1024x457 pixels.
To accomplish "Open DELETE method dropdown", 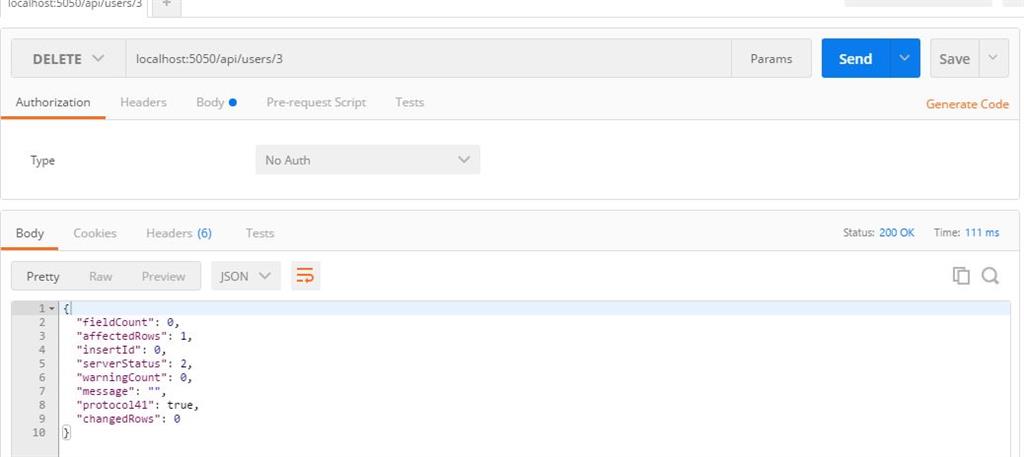I will [68, 59].
